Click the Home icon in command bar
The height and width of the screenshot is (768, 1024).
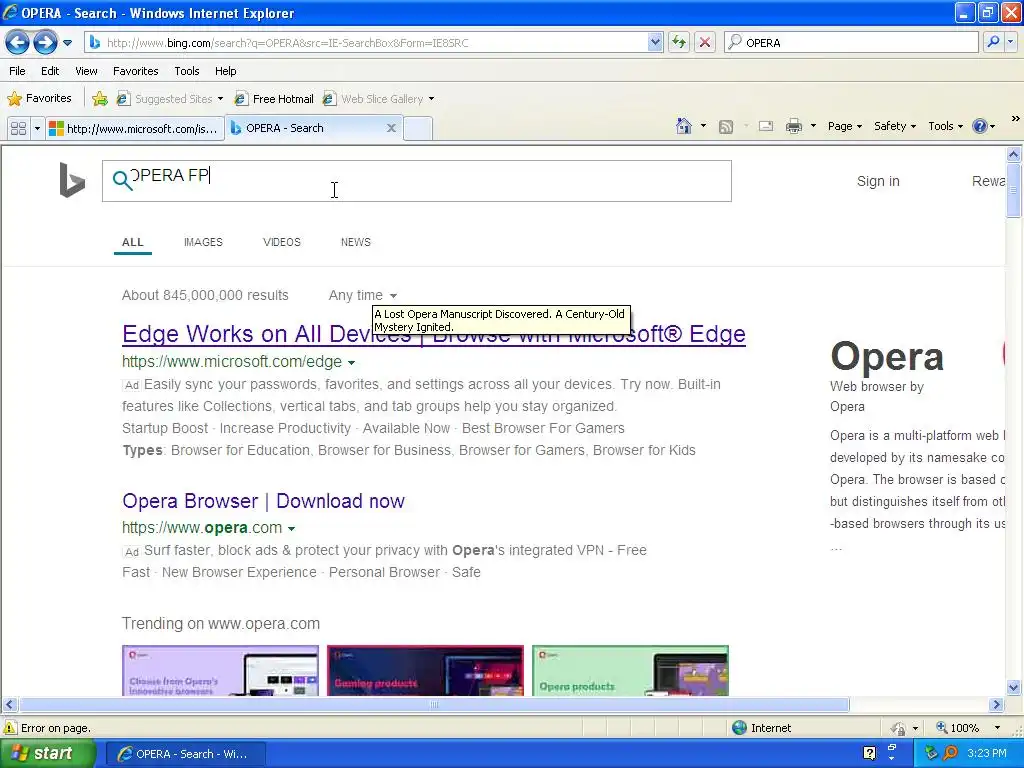(684, 126)
